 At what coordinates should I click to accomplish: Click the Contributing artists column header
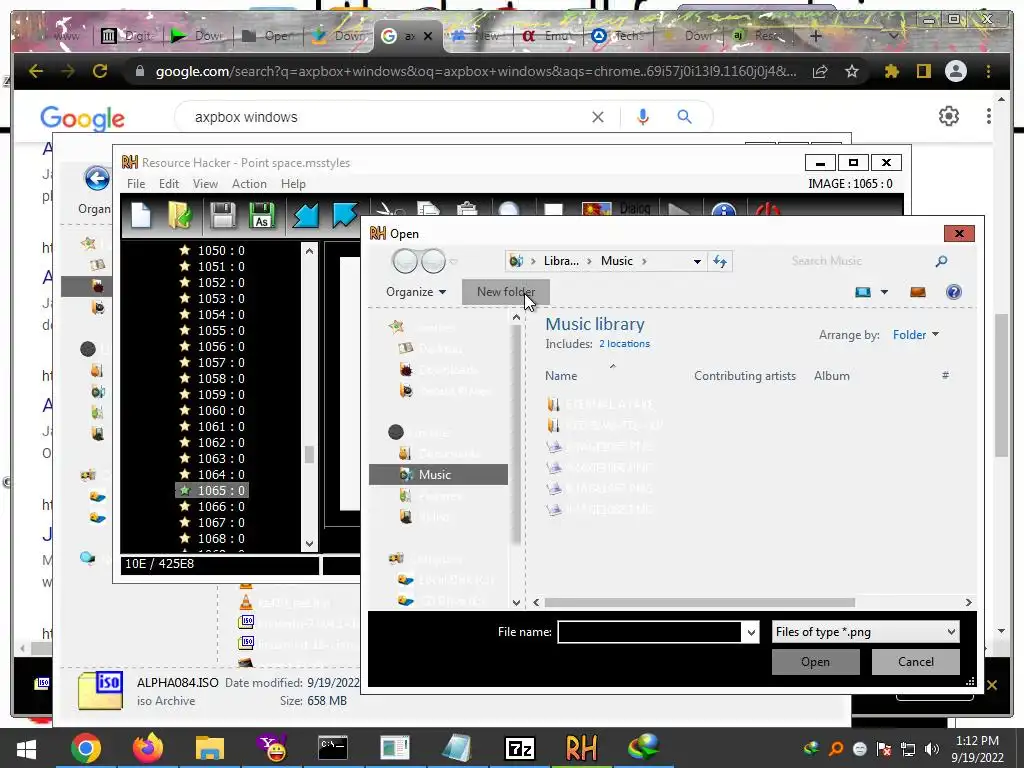pos(744,376)
